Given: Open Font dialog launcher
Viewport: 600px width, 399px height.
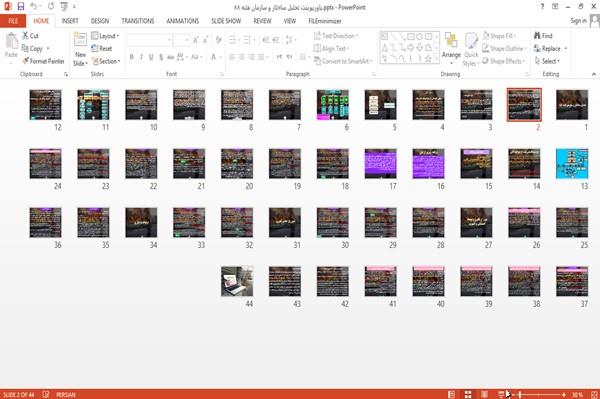Looking at the screenshot, I should point(222,75).
